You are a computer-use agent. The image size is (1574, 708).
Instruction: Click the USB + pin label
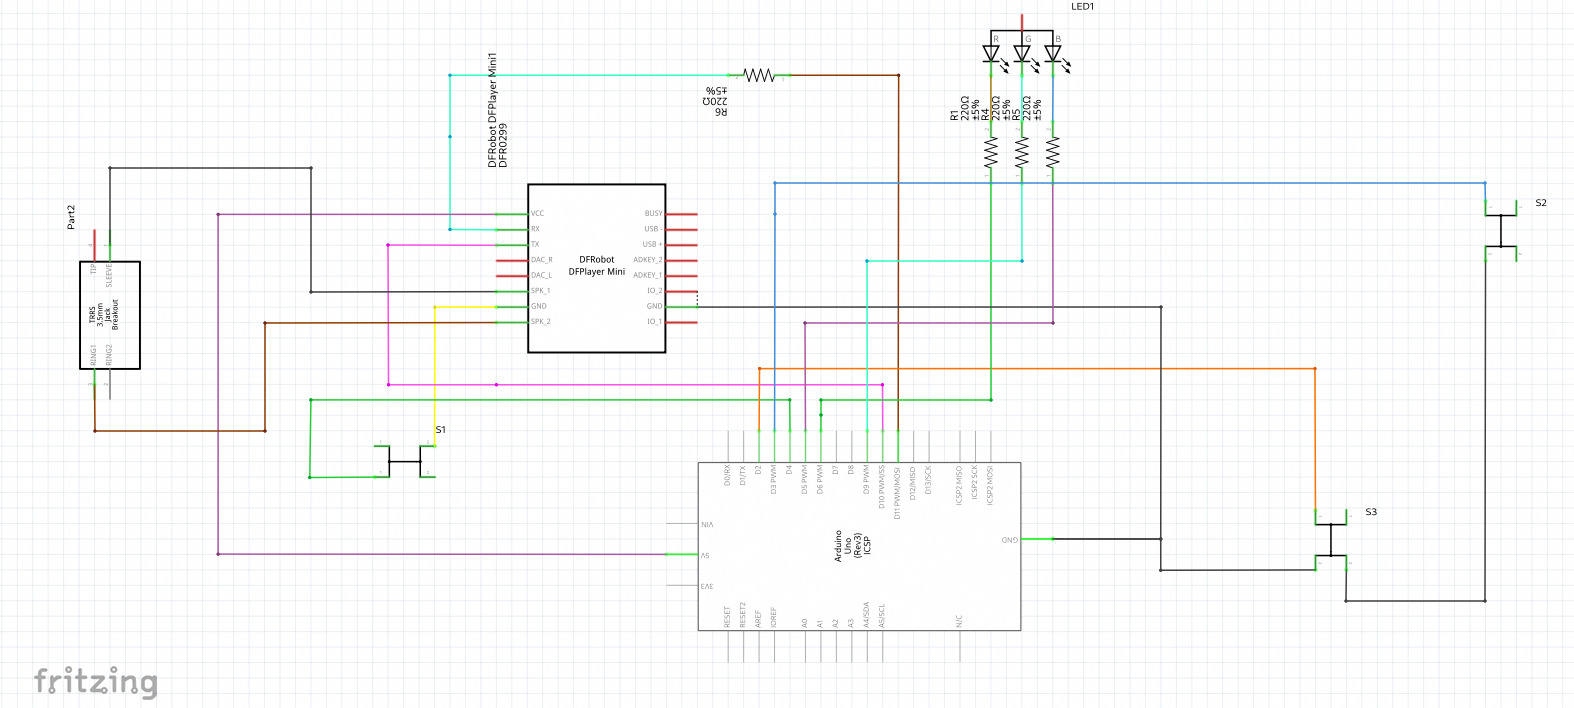click(x=652, y=245)
